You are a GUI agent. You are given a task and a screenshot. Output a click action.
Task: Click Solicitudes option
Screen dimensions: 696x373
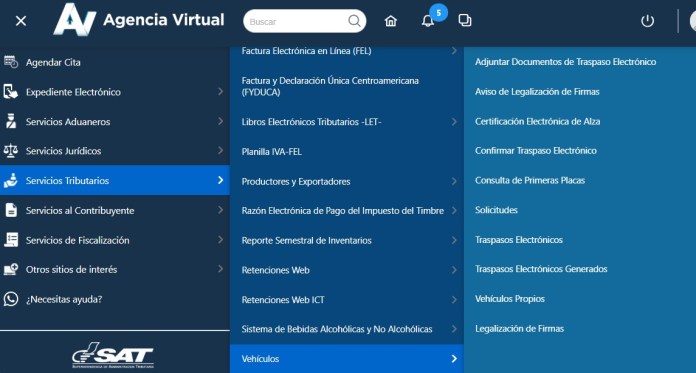point(496,210)
